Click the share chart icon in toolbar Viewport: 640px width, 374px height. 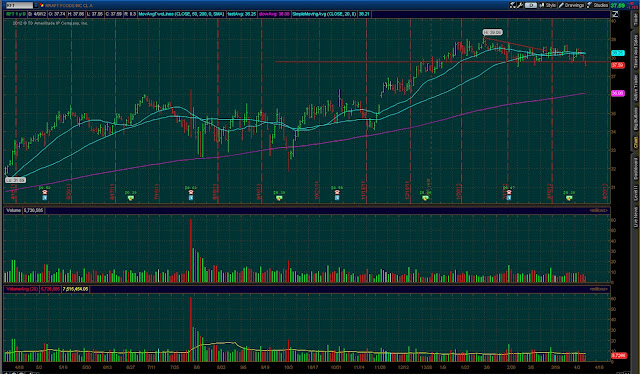point(513,5)
